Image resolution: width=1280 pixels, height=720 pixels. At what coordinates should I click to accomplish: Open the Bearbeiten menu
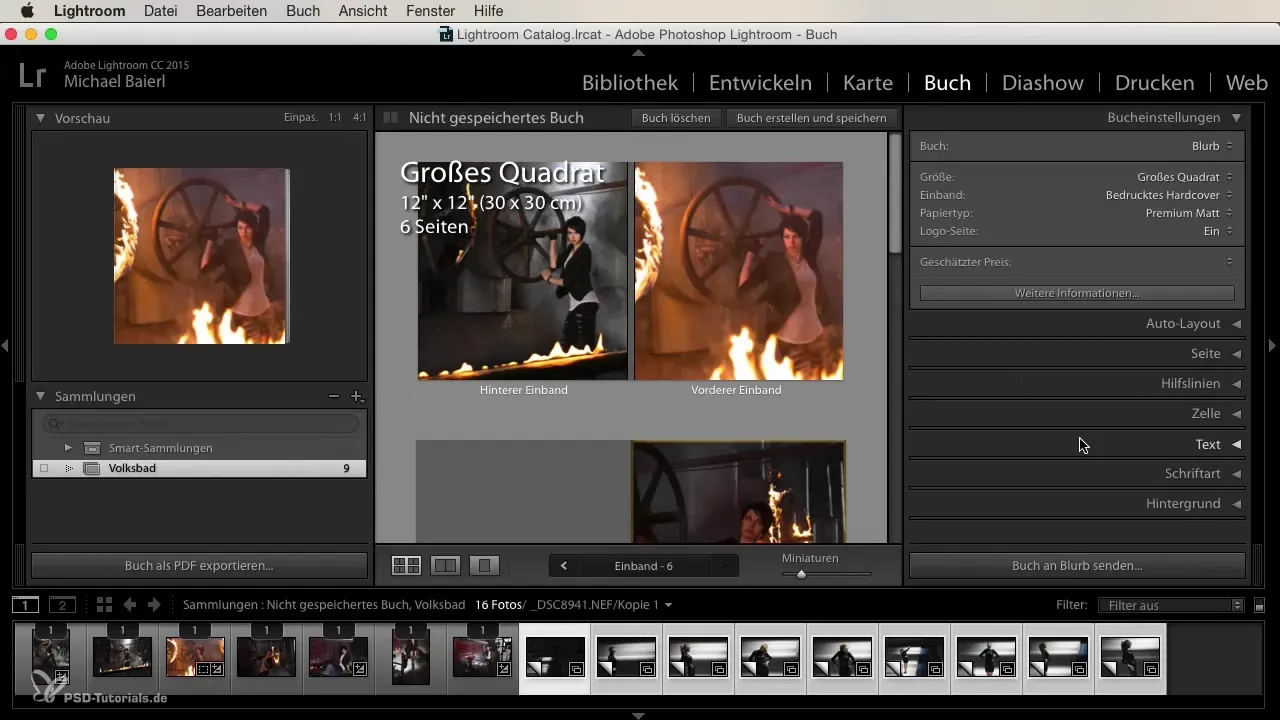(x=232, y=11)
